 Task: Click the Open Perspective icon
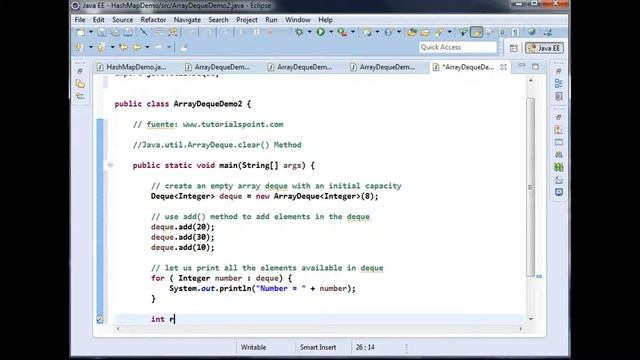pyautogui.click(x=513, y=48)
